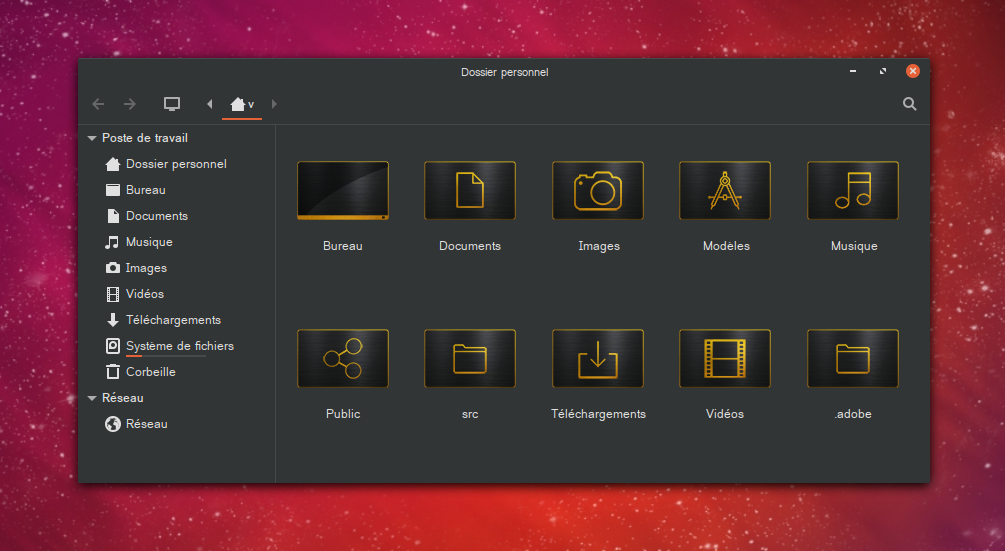Screen dimensions: 1005x551
Task: Select Téléchargements in the sidebar
Action: 163,320
